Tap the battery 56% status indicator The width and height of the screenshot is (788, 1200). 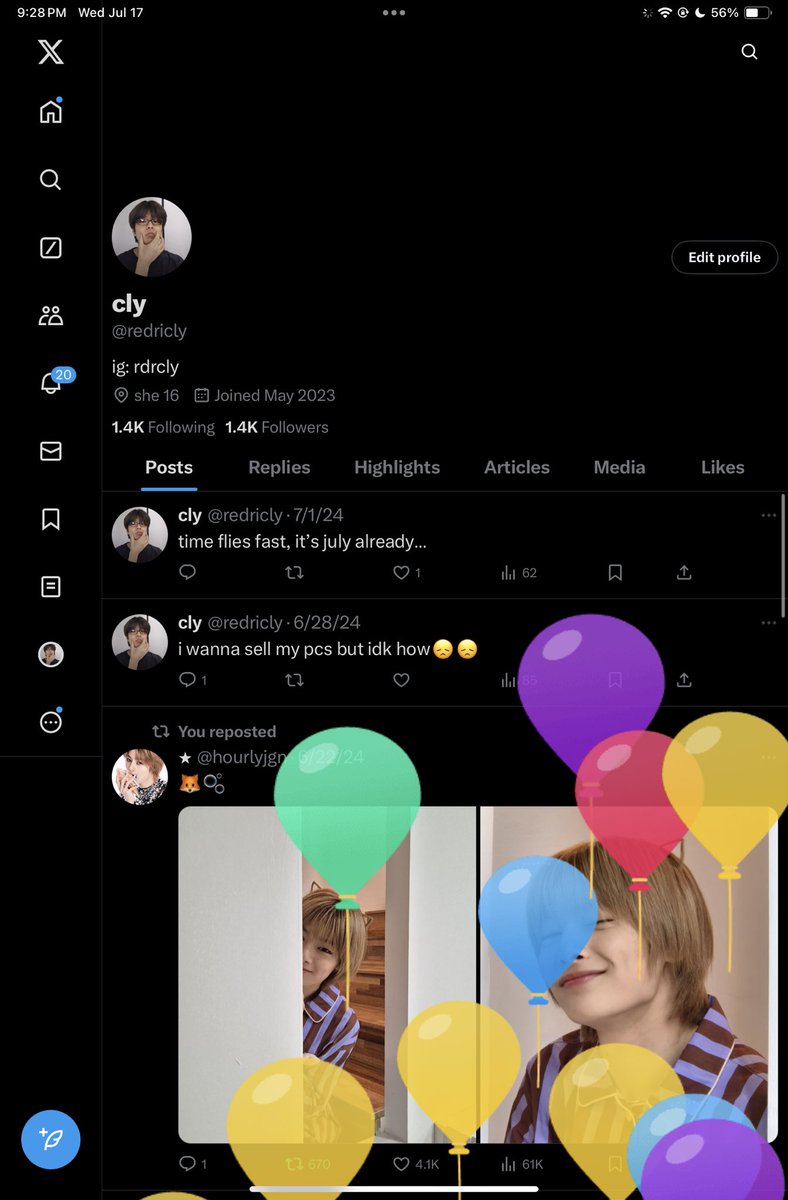(x=741, y=13)
